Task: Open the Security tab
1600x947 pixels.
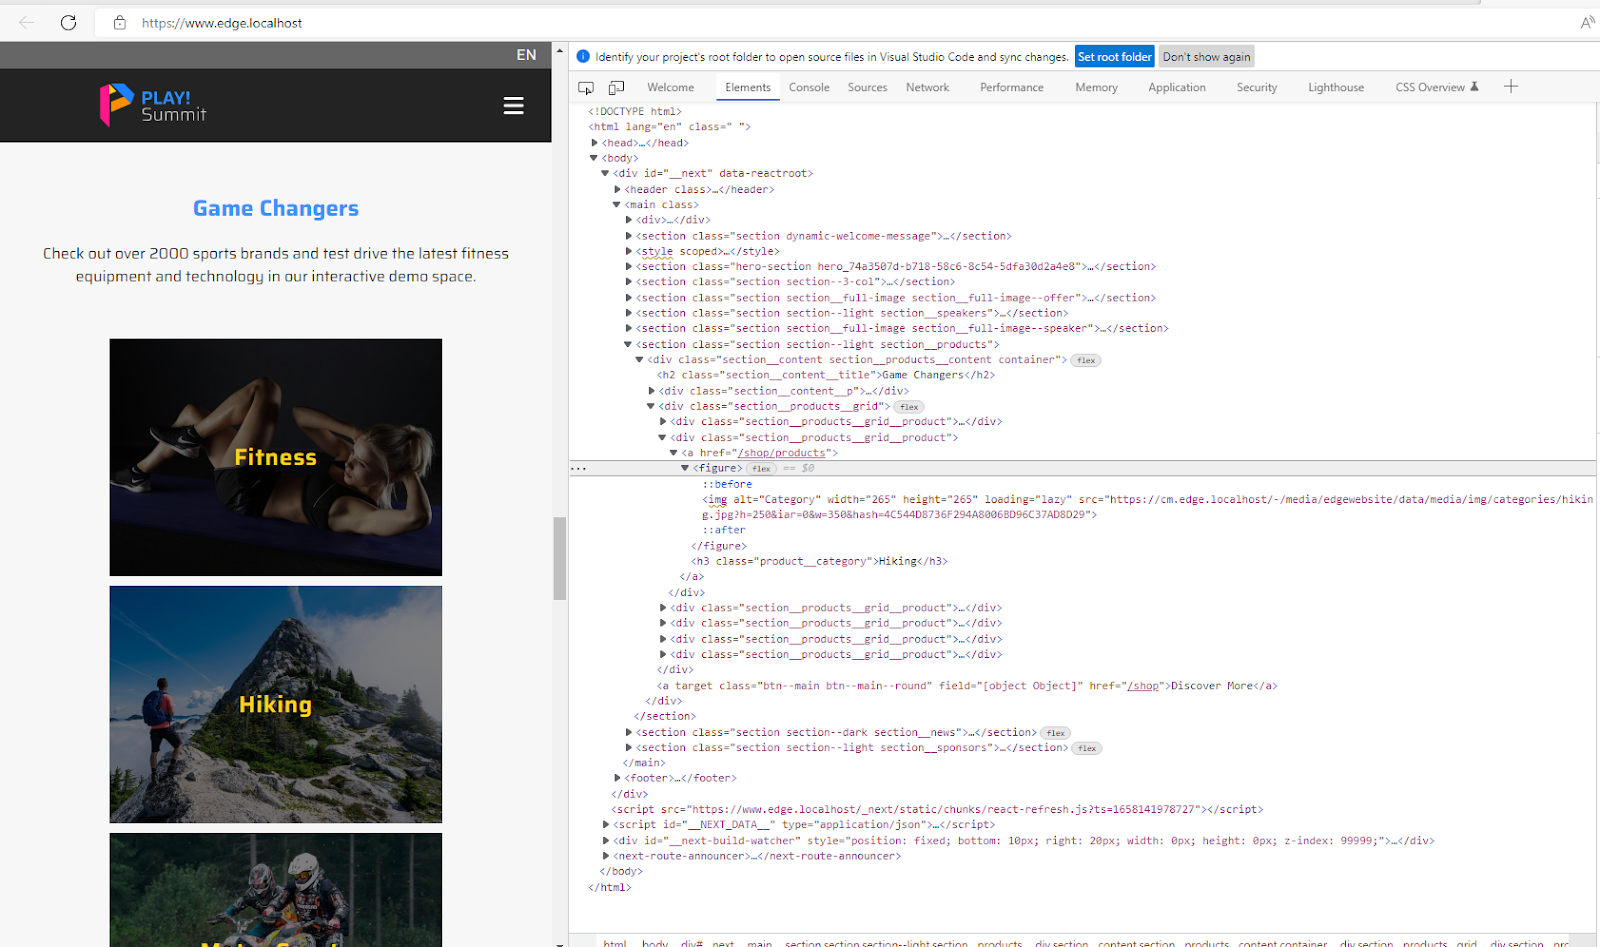Action: (x=1256, y=88)
